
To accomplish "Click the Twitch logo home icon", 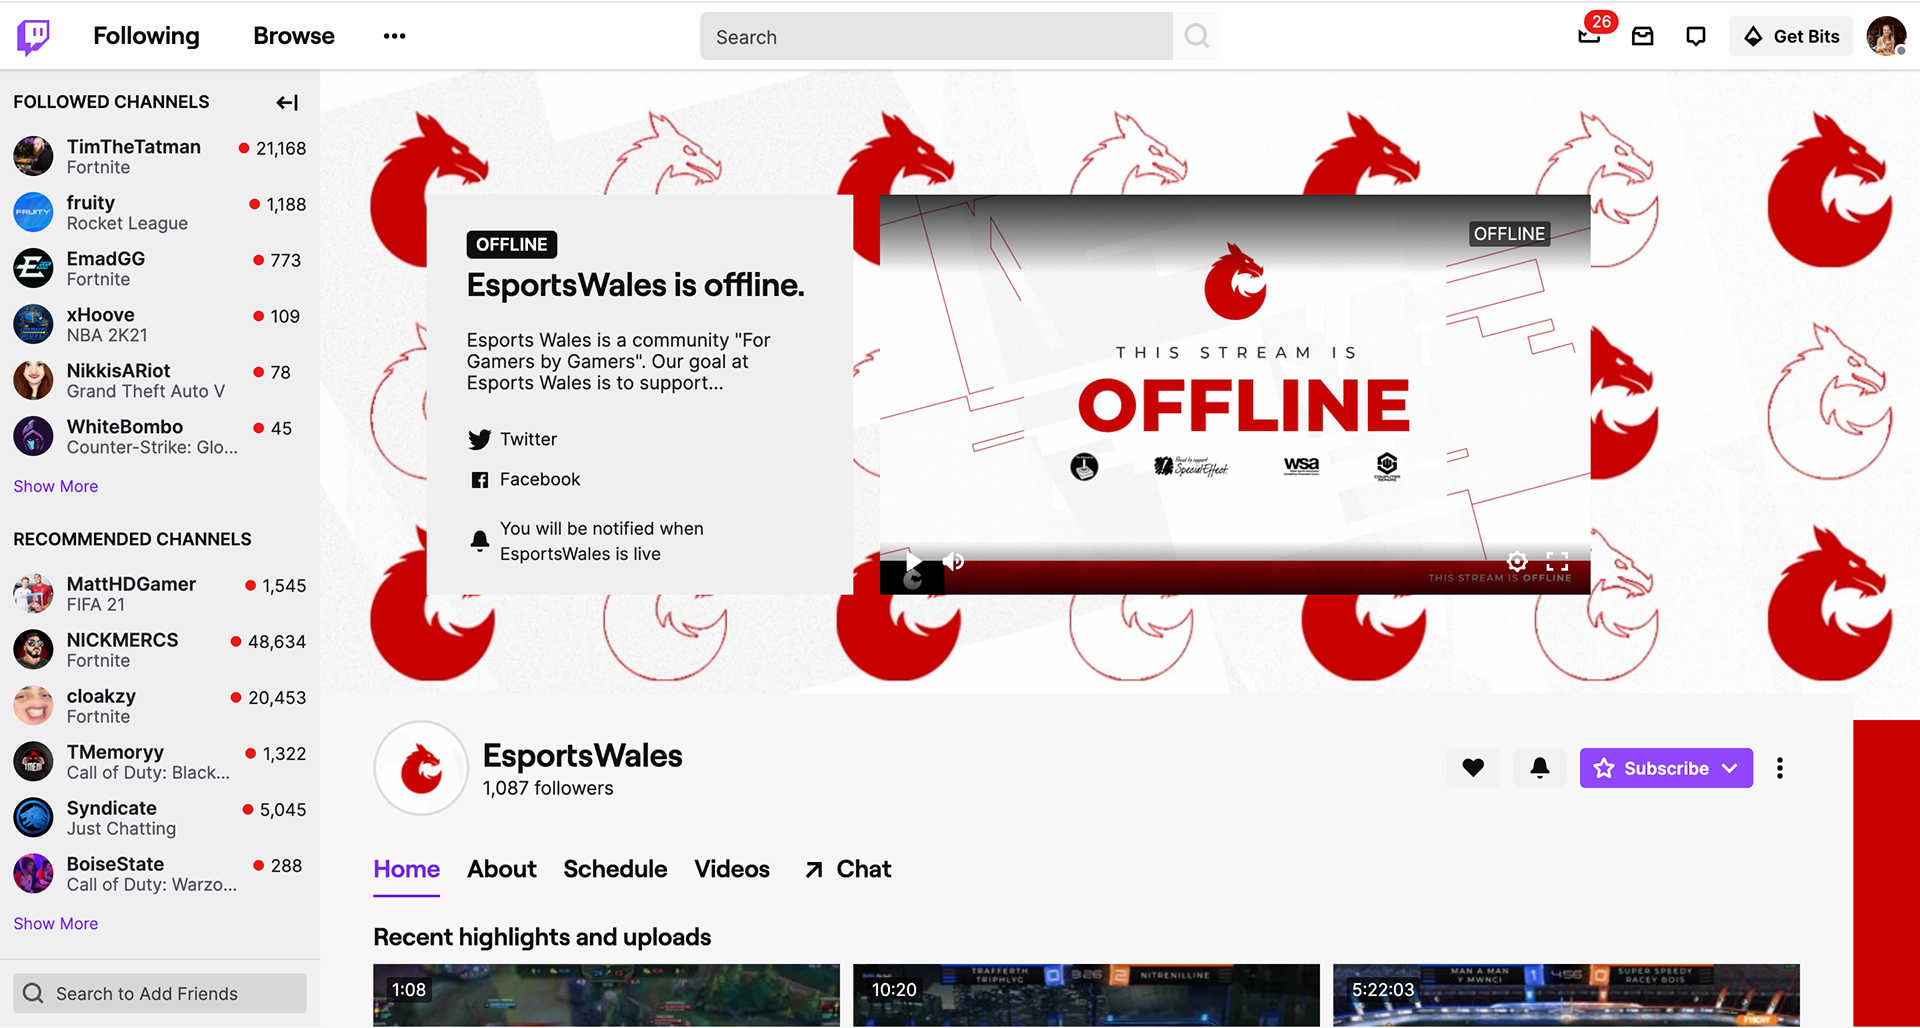I will click(x=34, y=37).
